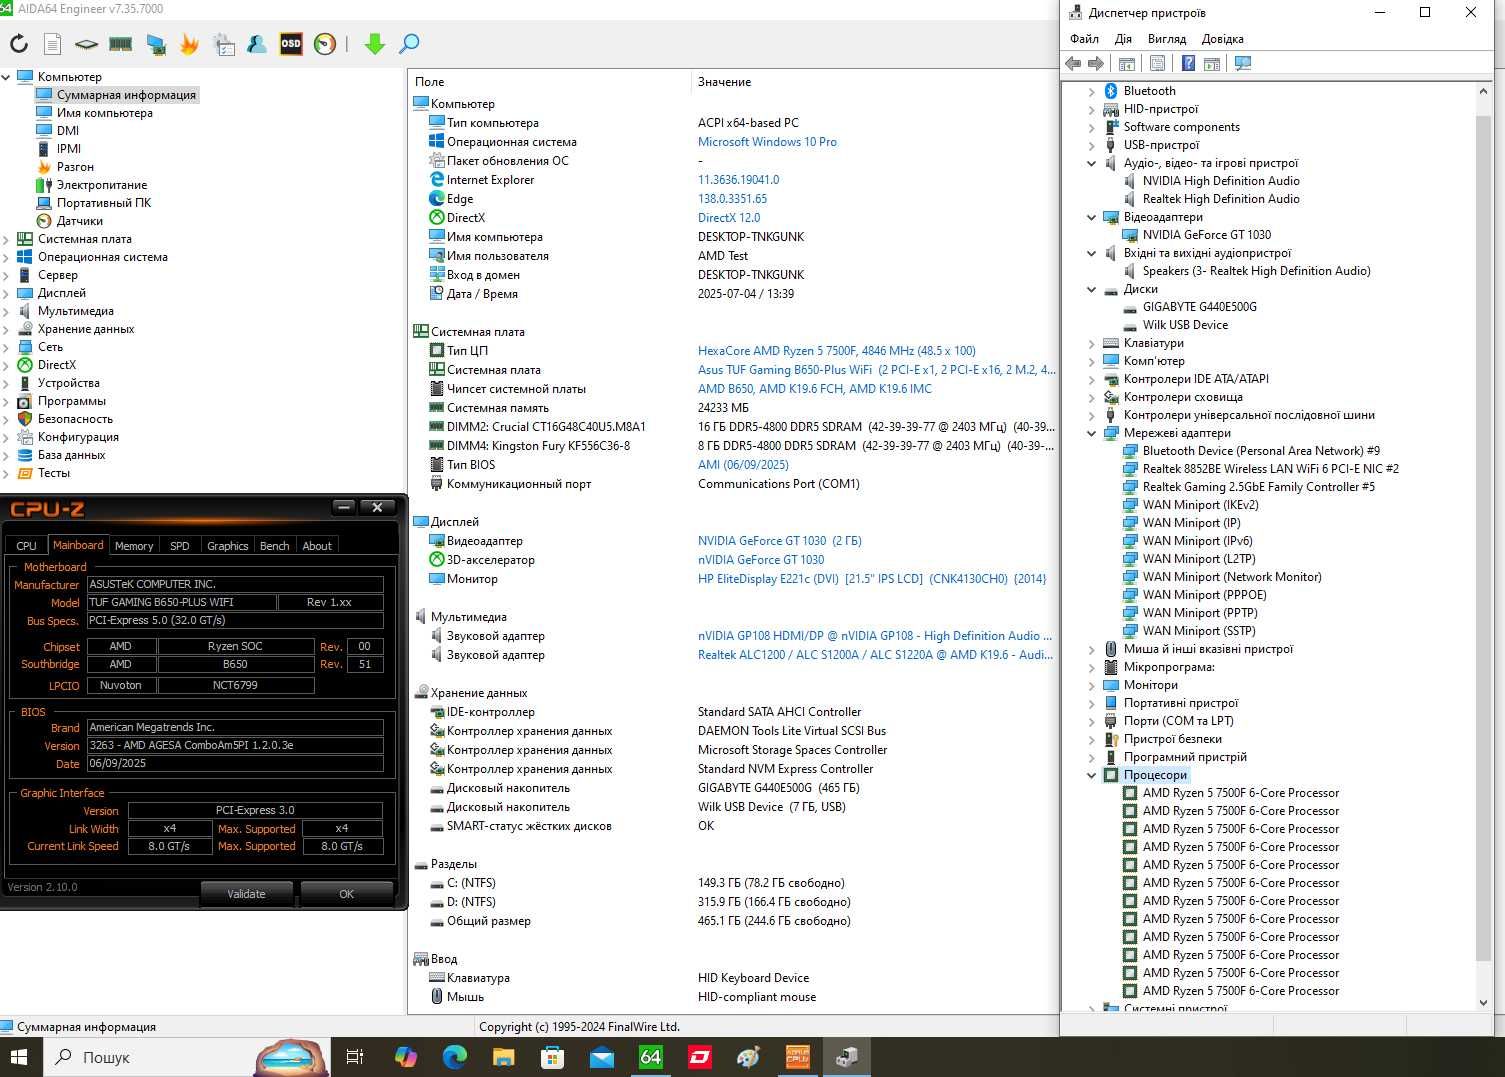The width and height of the screenshot is (1505, 1077).
Task: Collapse the Компьютер root node in AIDA64
Action: coord(6,77)
